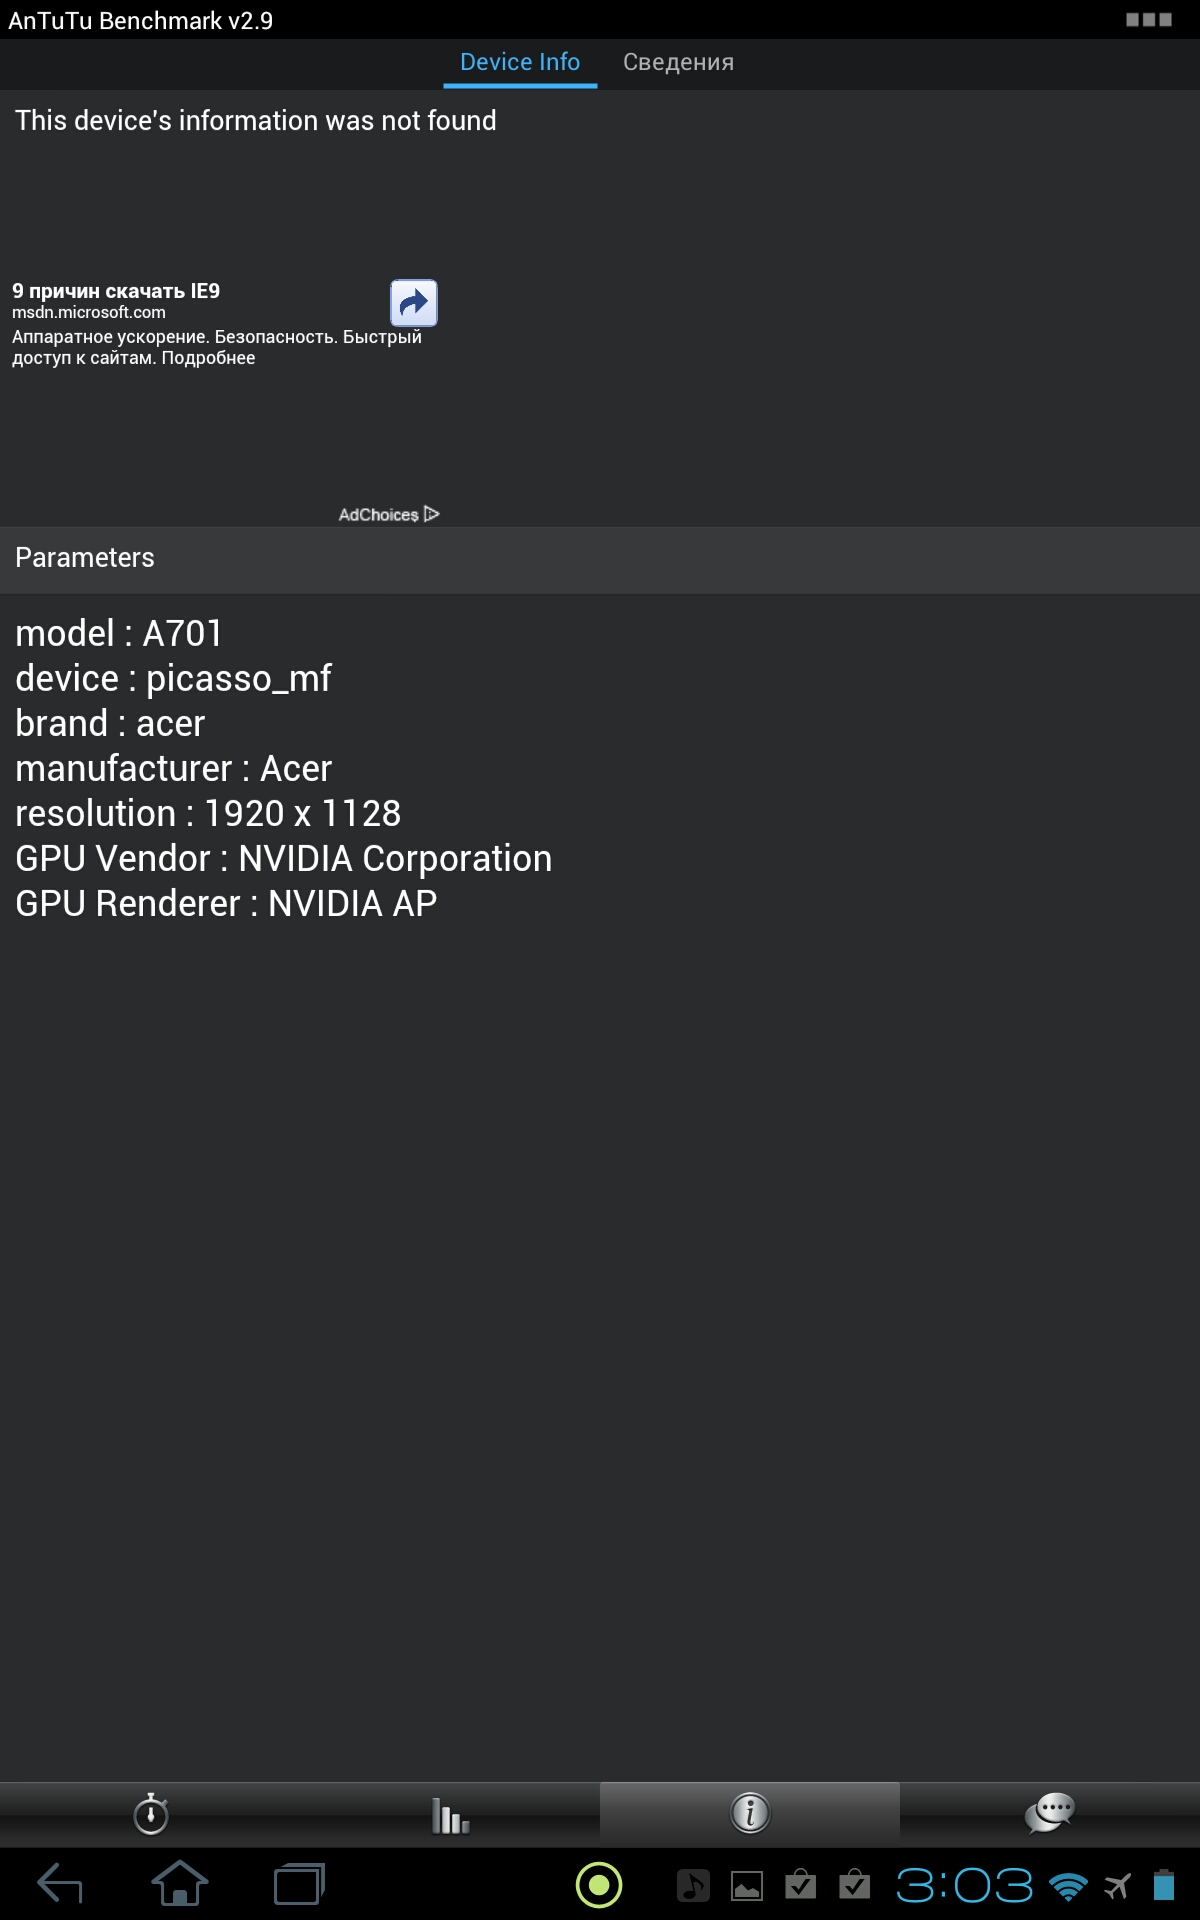Open the three-square overflow menu
The image size is (1200, 1920).
pyautogui.click(x=1149, y=20)
